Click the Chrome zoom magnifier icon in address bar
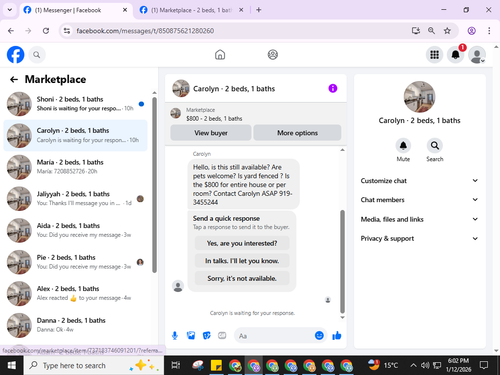The image size is (500, 375). (x=431, y=31)
